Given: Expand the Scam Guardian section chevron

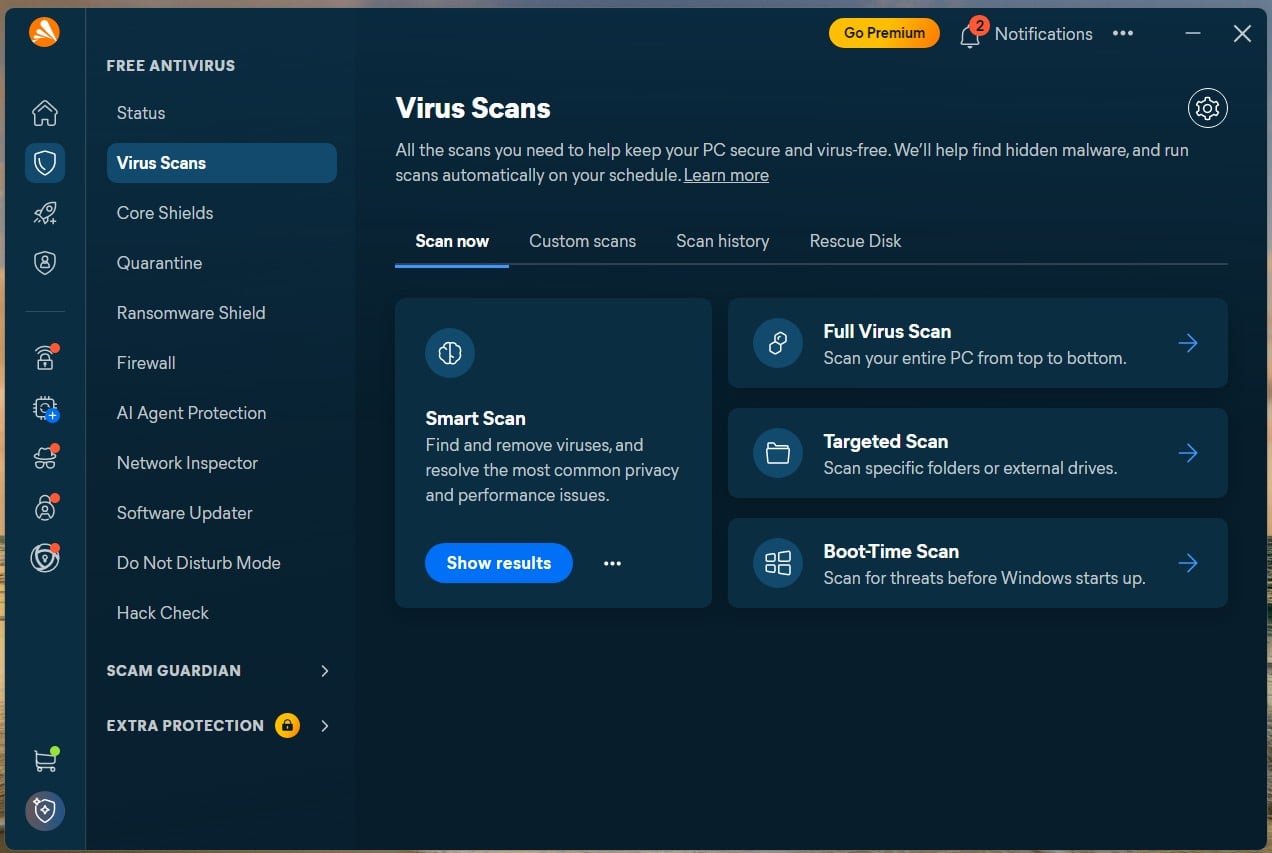Looking at the screenshot, I should point(325,671).
